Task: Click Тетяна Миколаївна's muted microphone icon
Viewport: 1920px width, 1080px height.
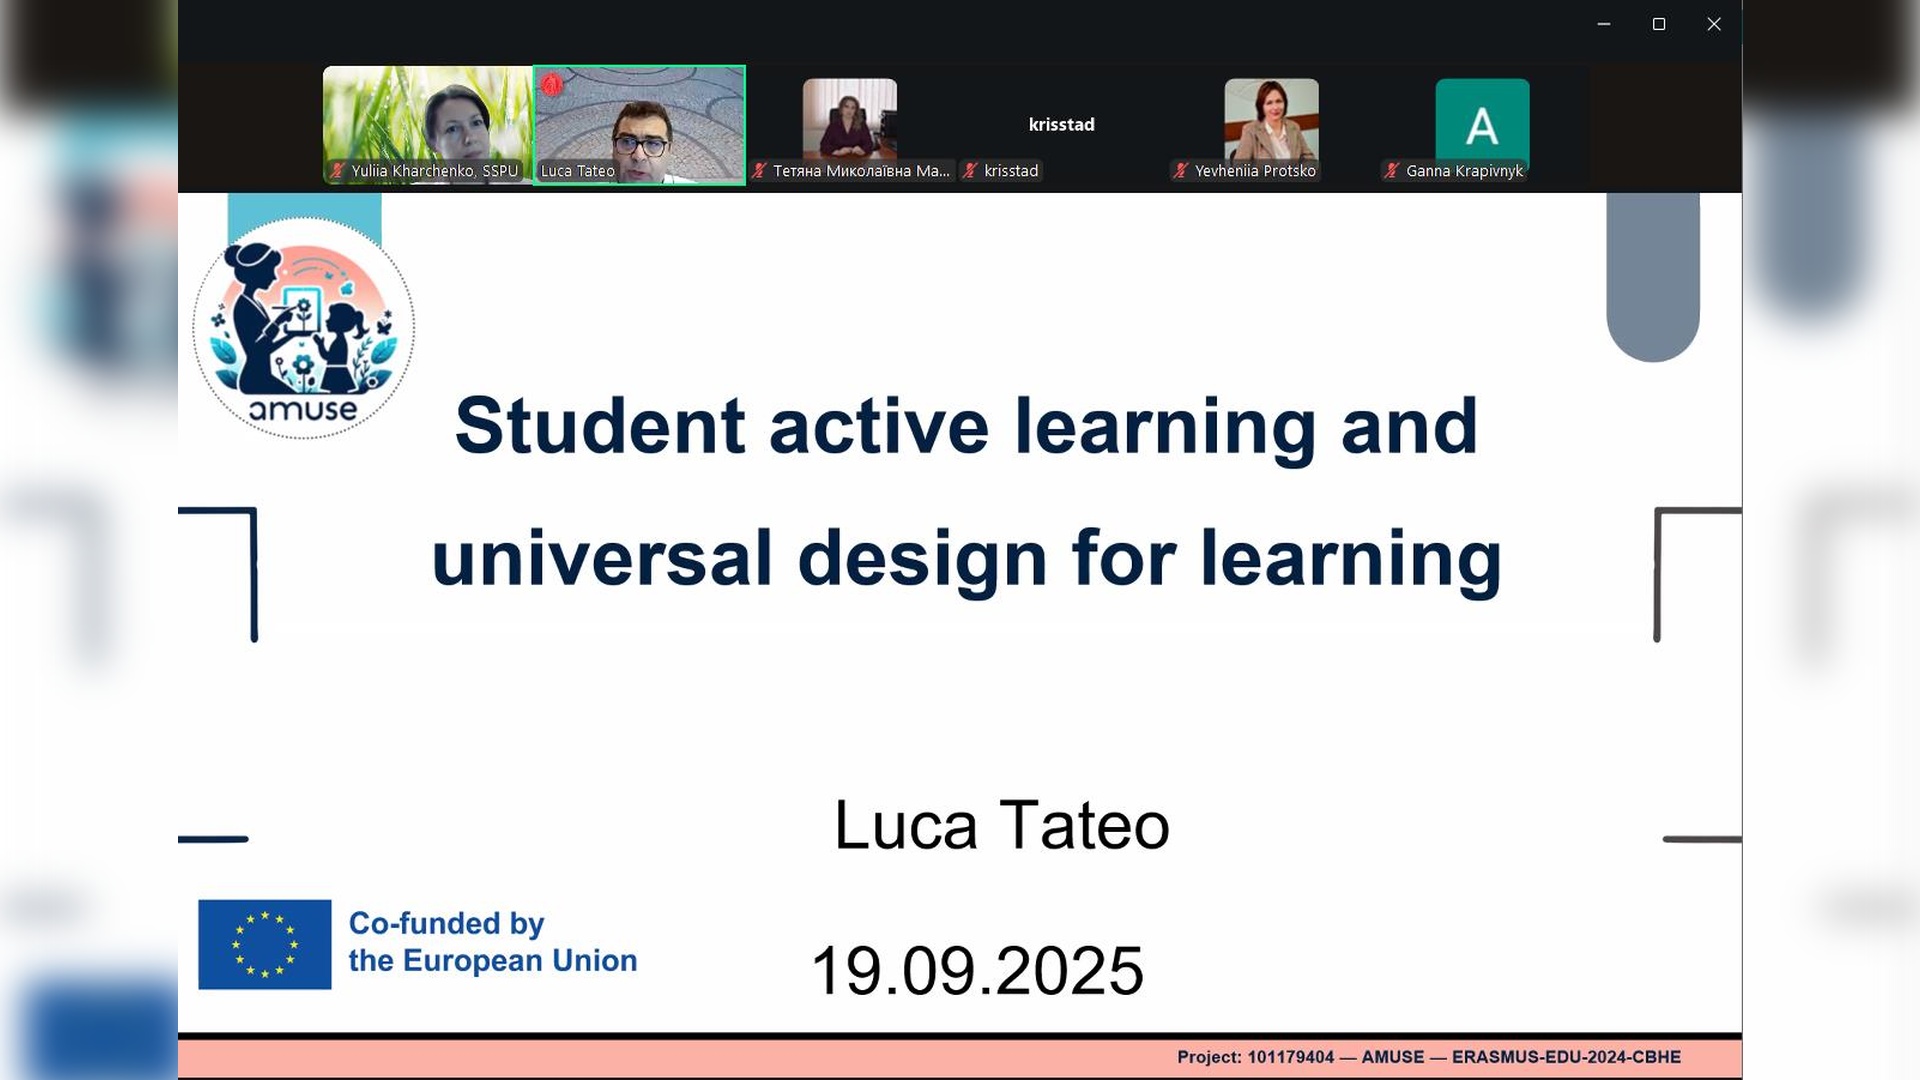Action: click(759, 171)
